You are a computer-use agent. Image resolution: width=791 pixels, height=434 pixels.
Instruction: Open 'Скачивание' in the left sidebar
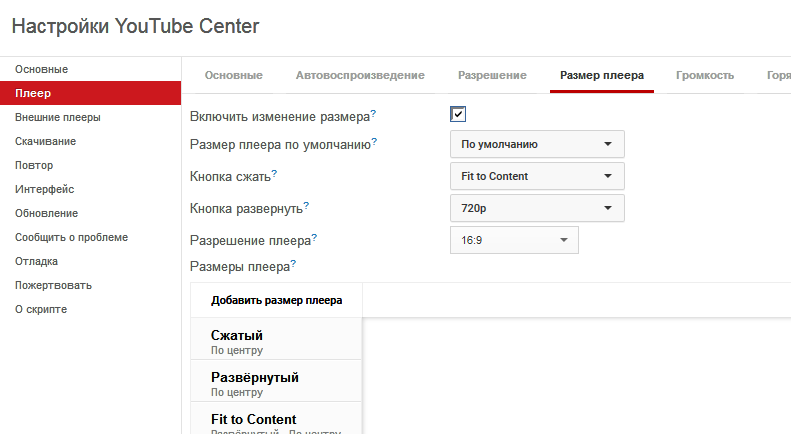point(45,141)
